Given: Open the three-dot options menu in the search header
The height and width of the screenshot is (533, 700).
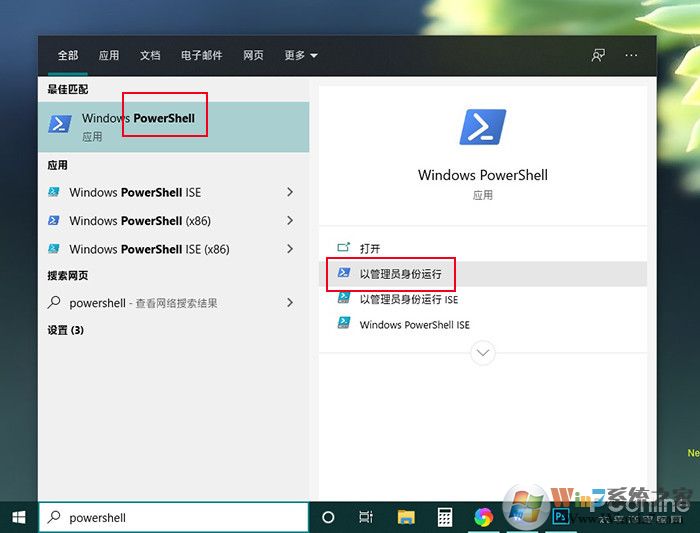Looking at the screenshot, I should click(x=631, y=55).
